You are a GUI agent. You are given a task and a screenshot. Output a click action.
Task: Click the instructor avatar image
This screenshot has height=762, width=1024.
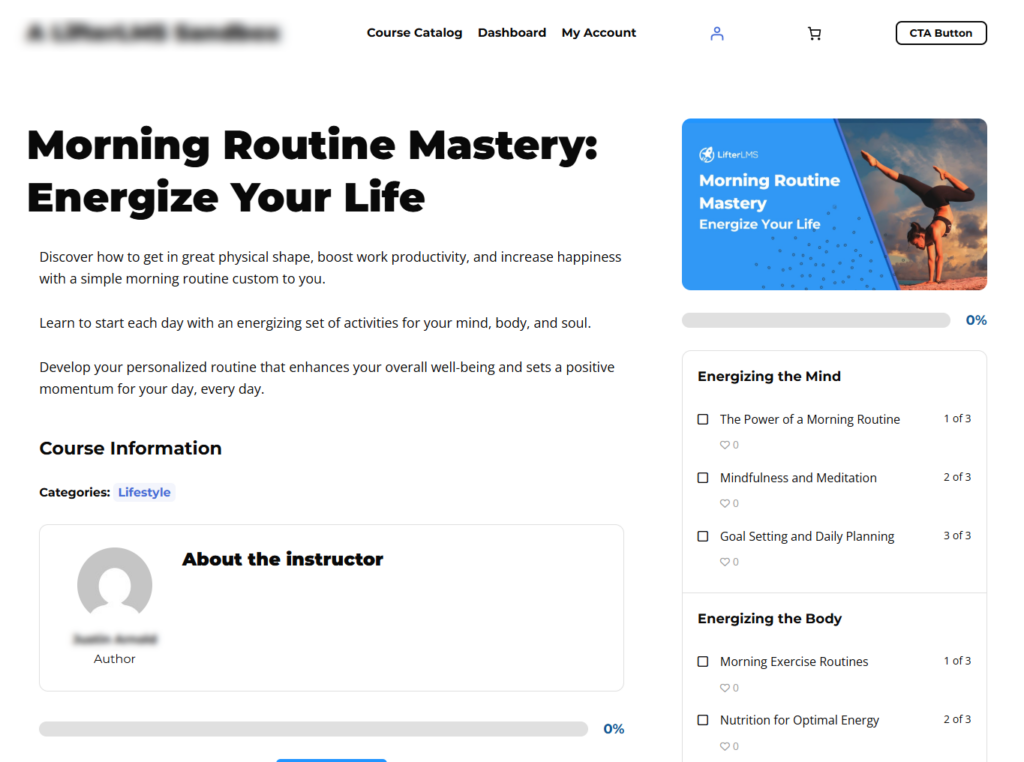(115, 582)
